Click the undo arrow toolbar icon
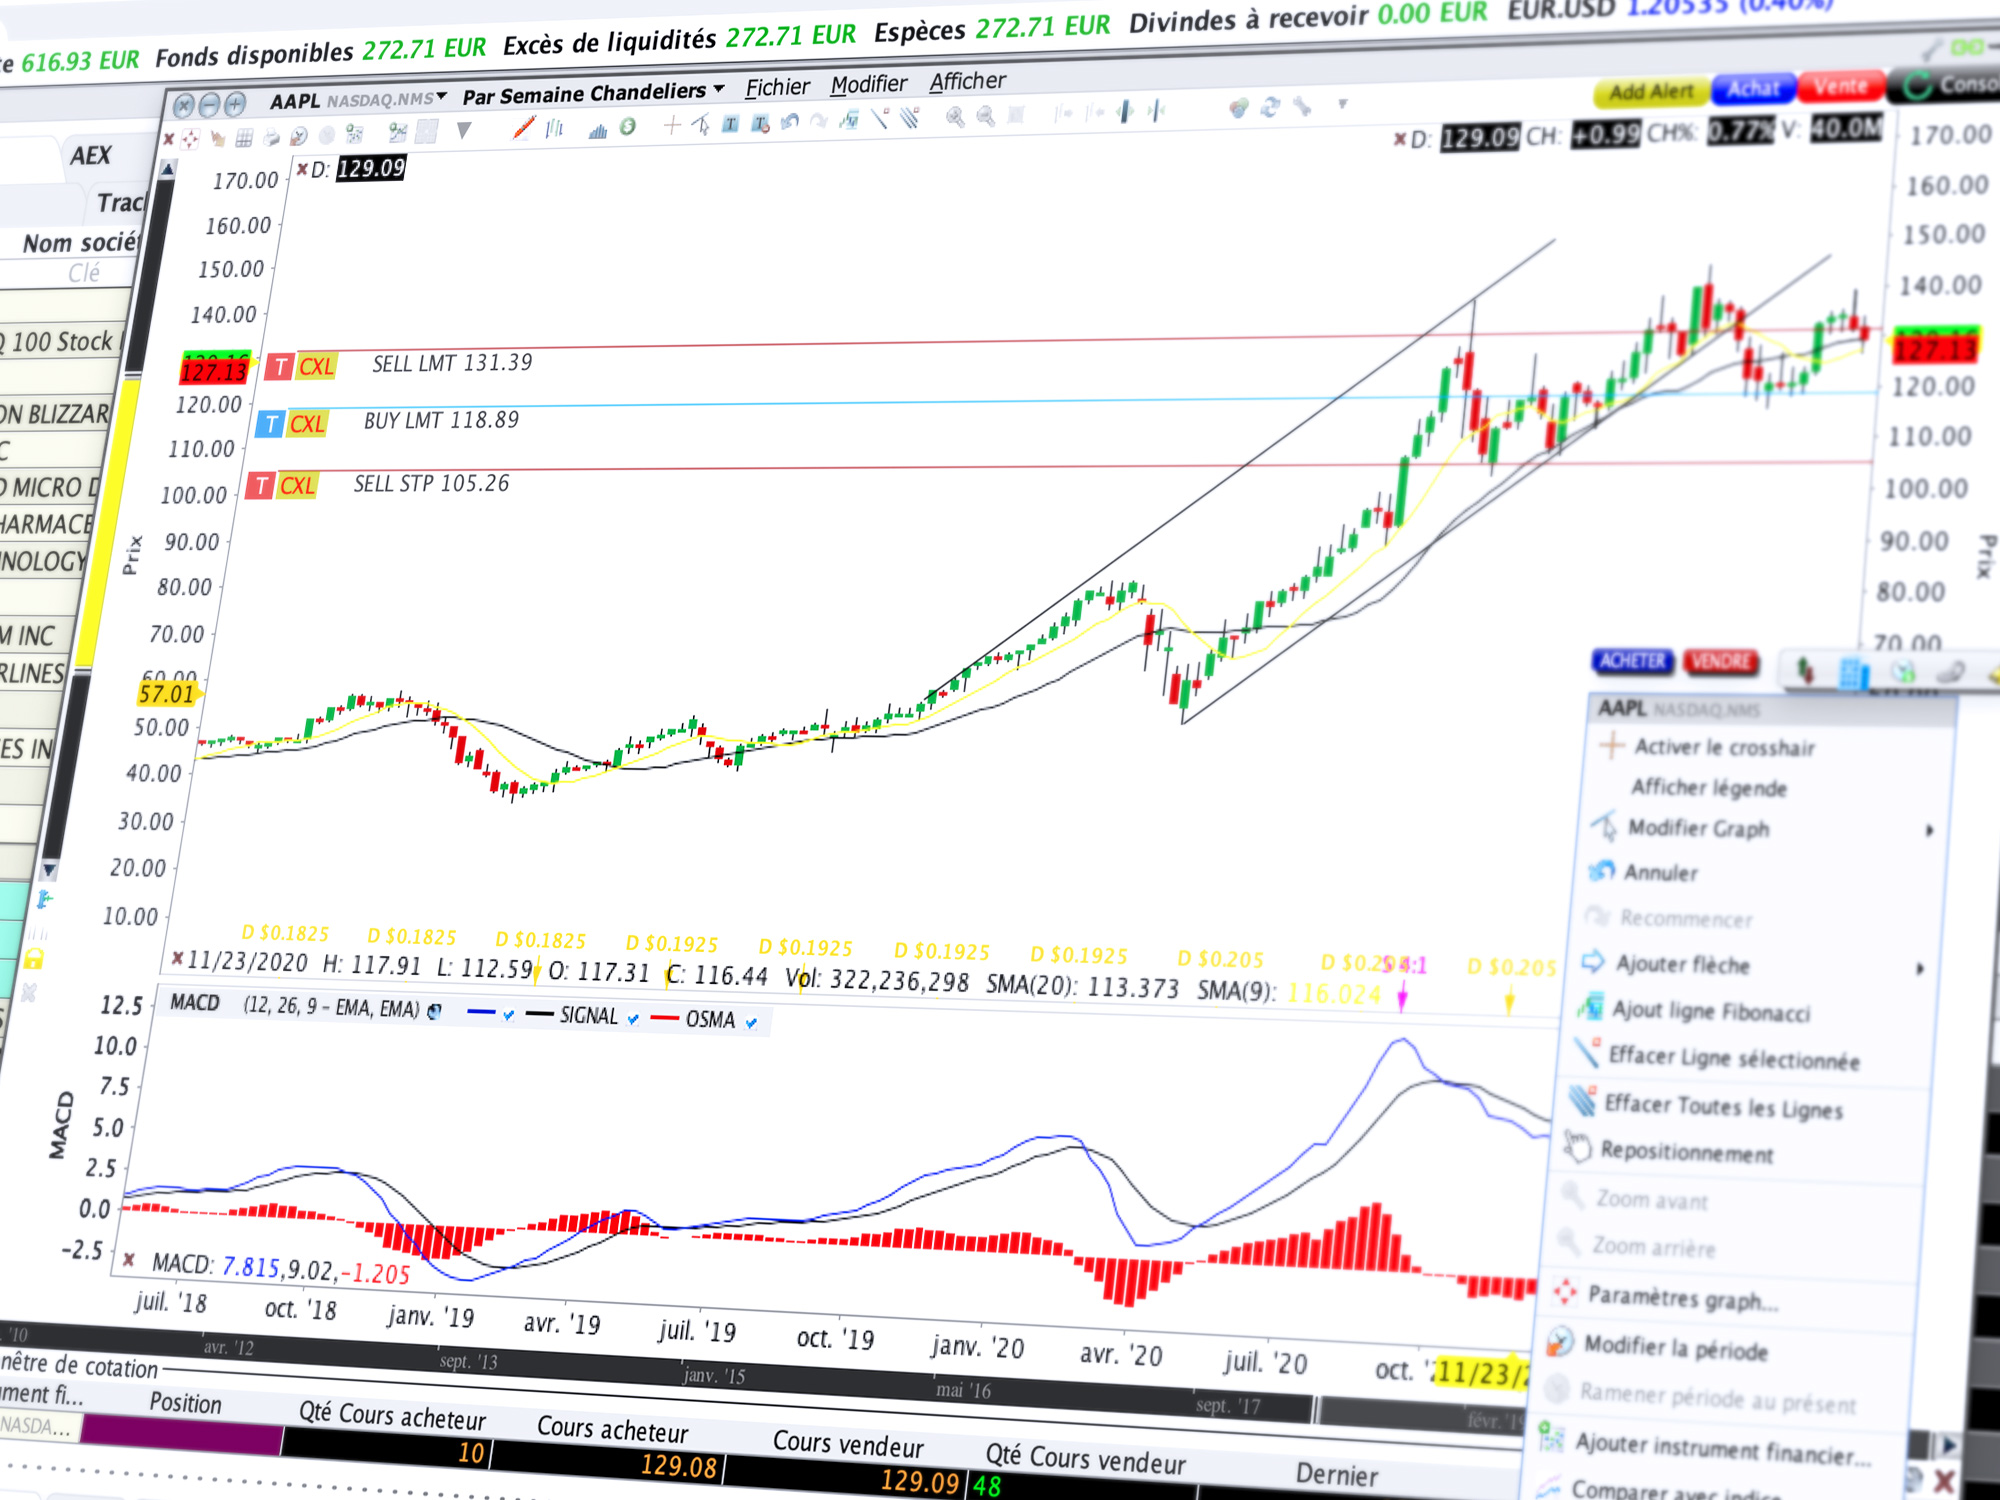Viewport: 2000px width, 1500px height. (790, 121)
